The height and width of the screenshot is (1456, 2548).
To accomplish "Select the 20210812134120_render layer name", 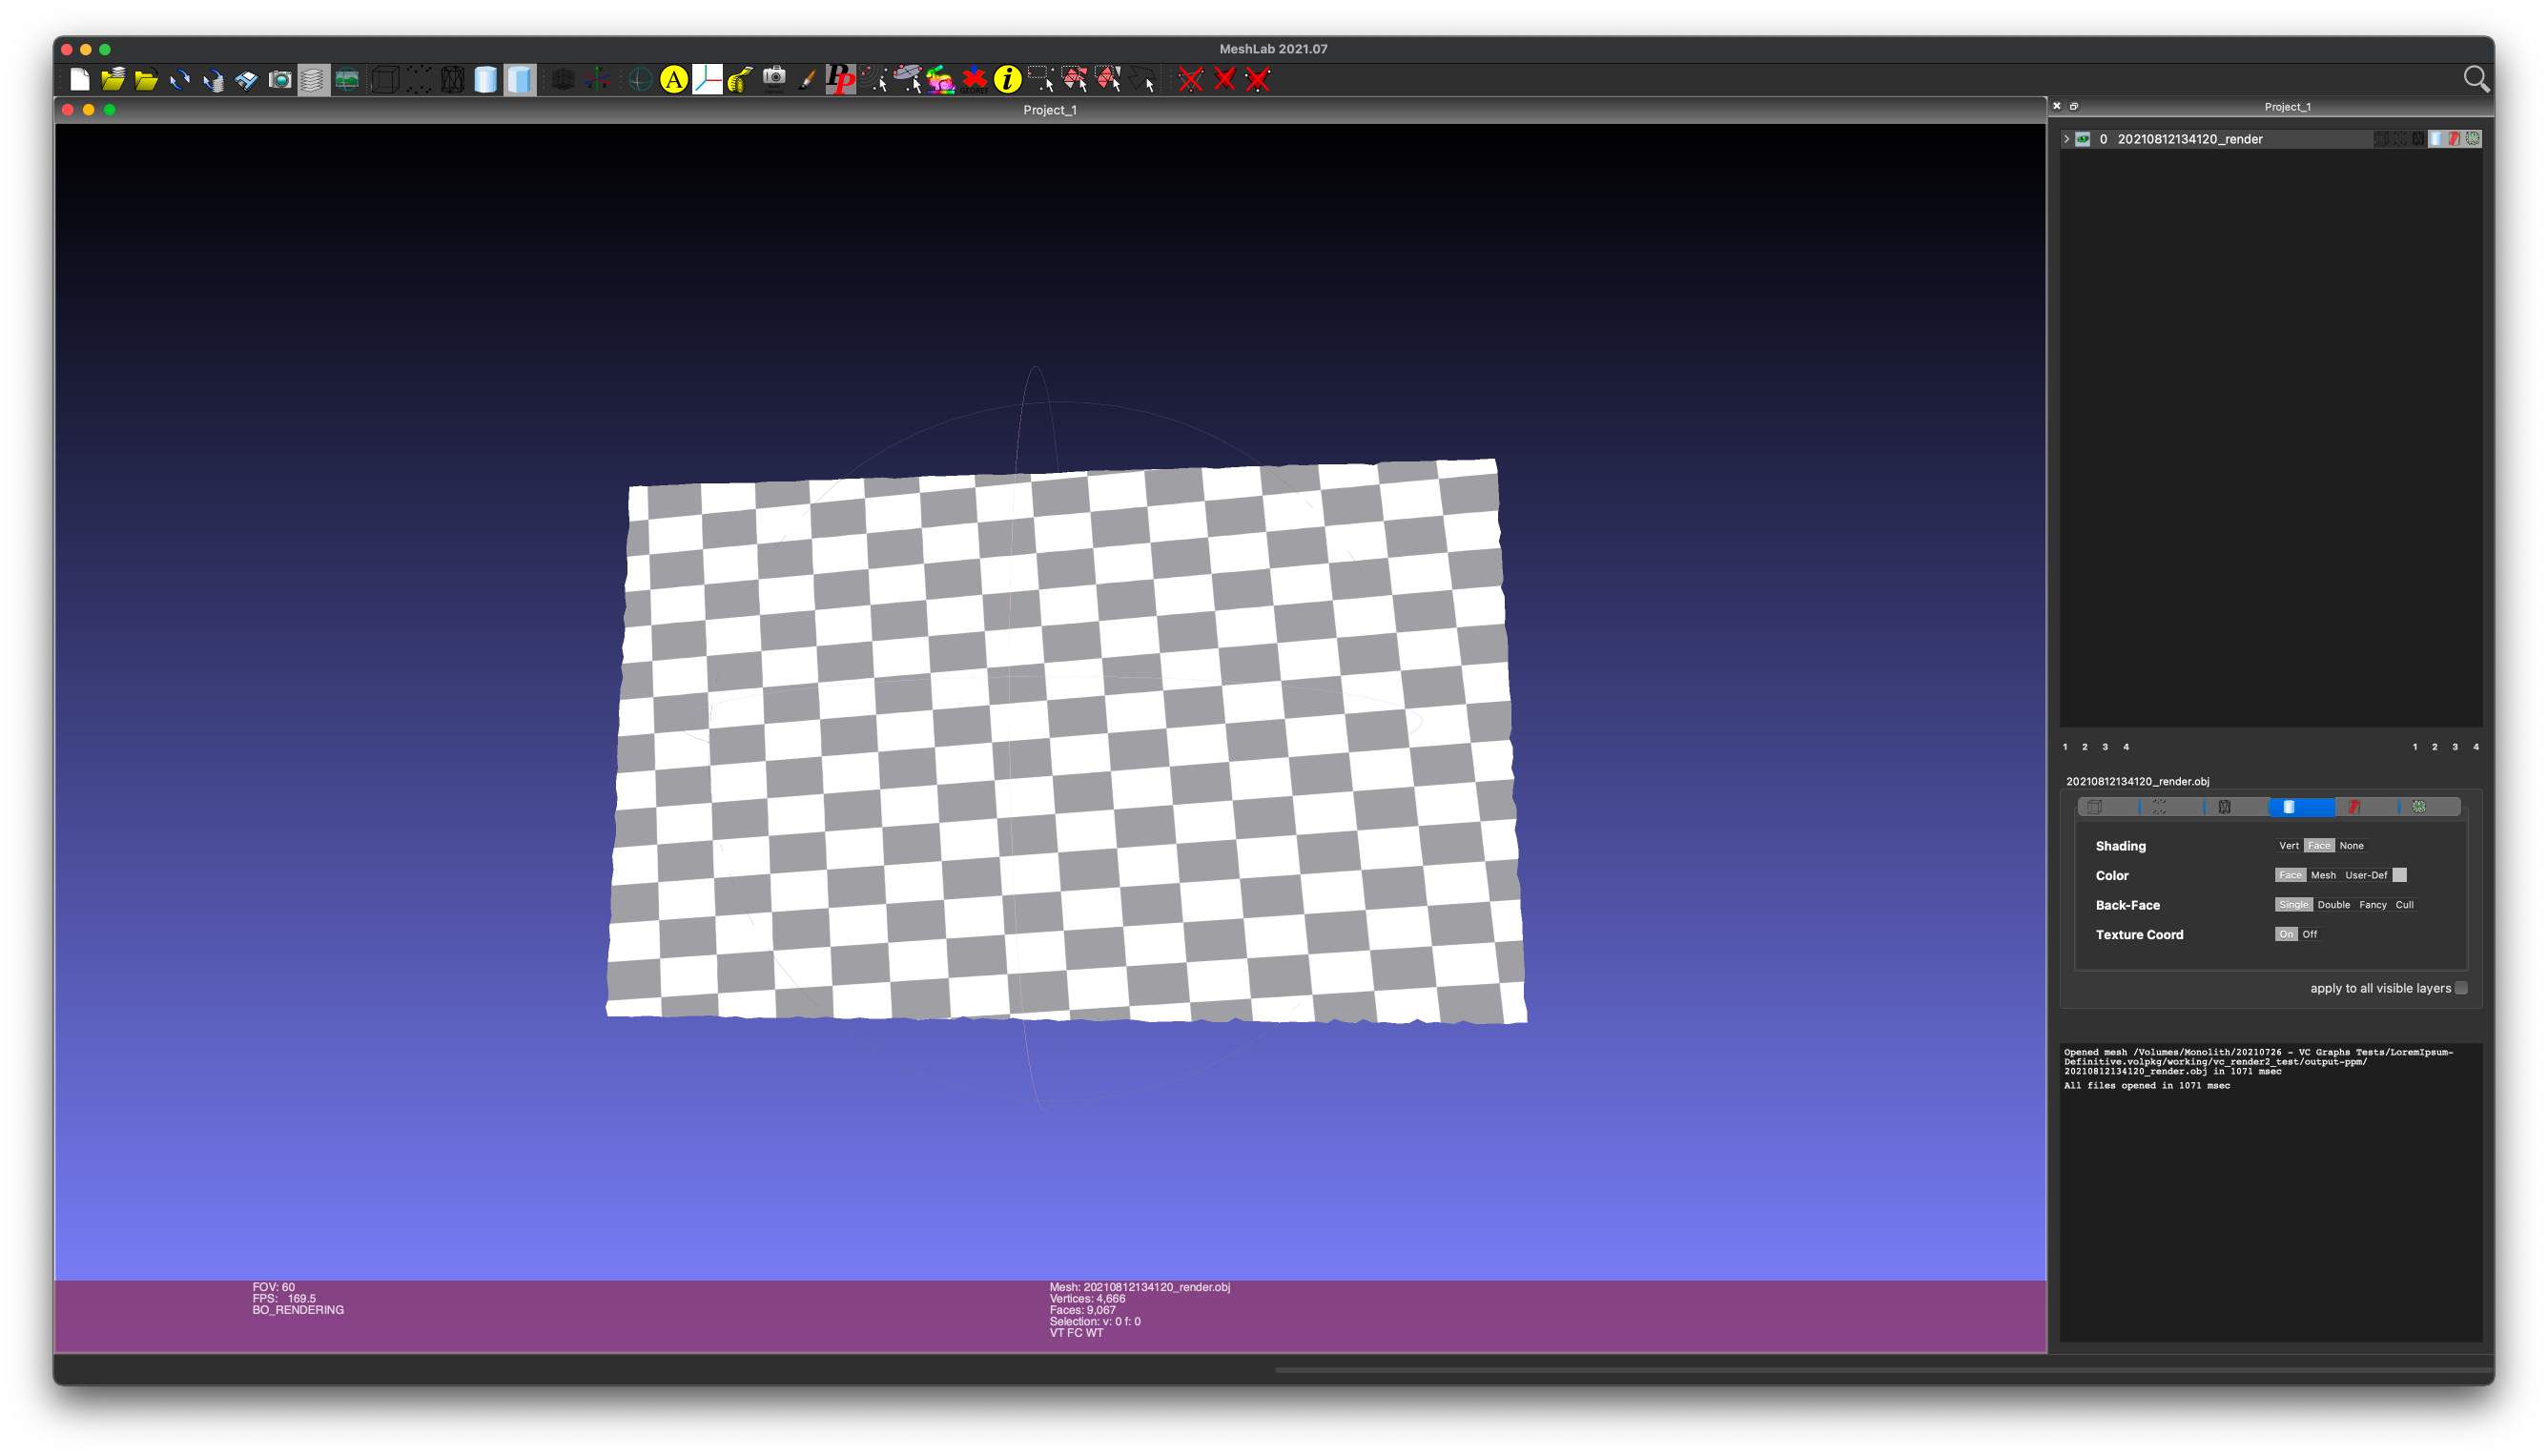I will (2190, 139).
